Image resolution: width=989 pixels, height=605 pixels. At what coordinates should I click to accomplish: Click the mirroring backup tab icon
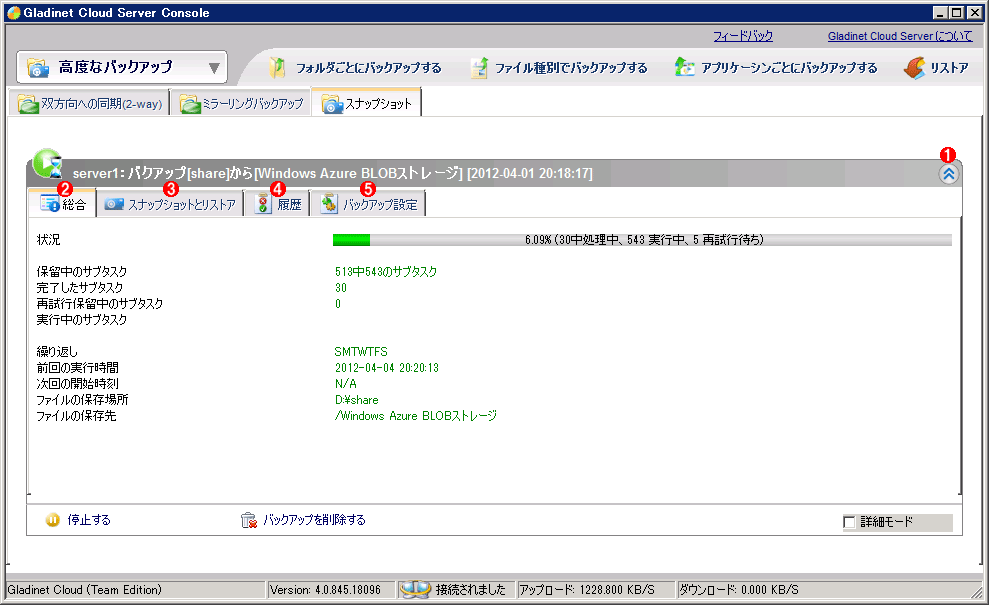coord(190,104)
